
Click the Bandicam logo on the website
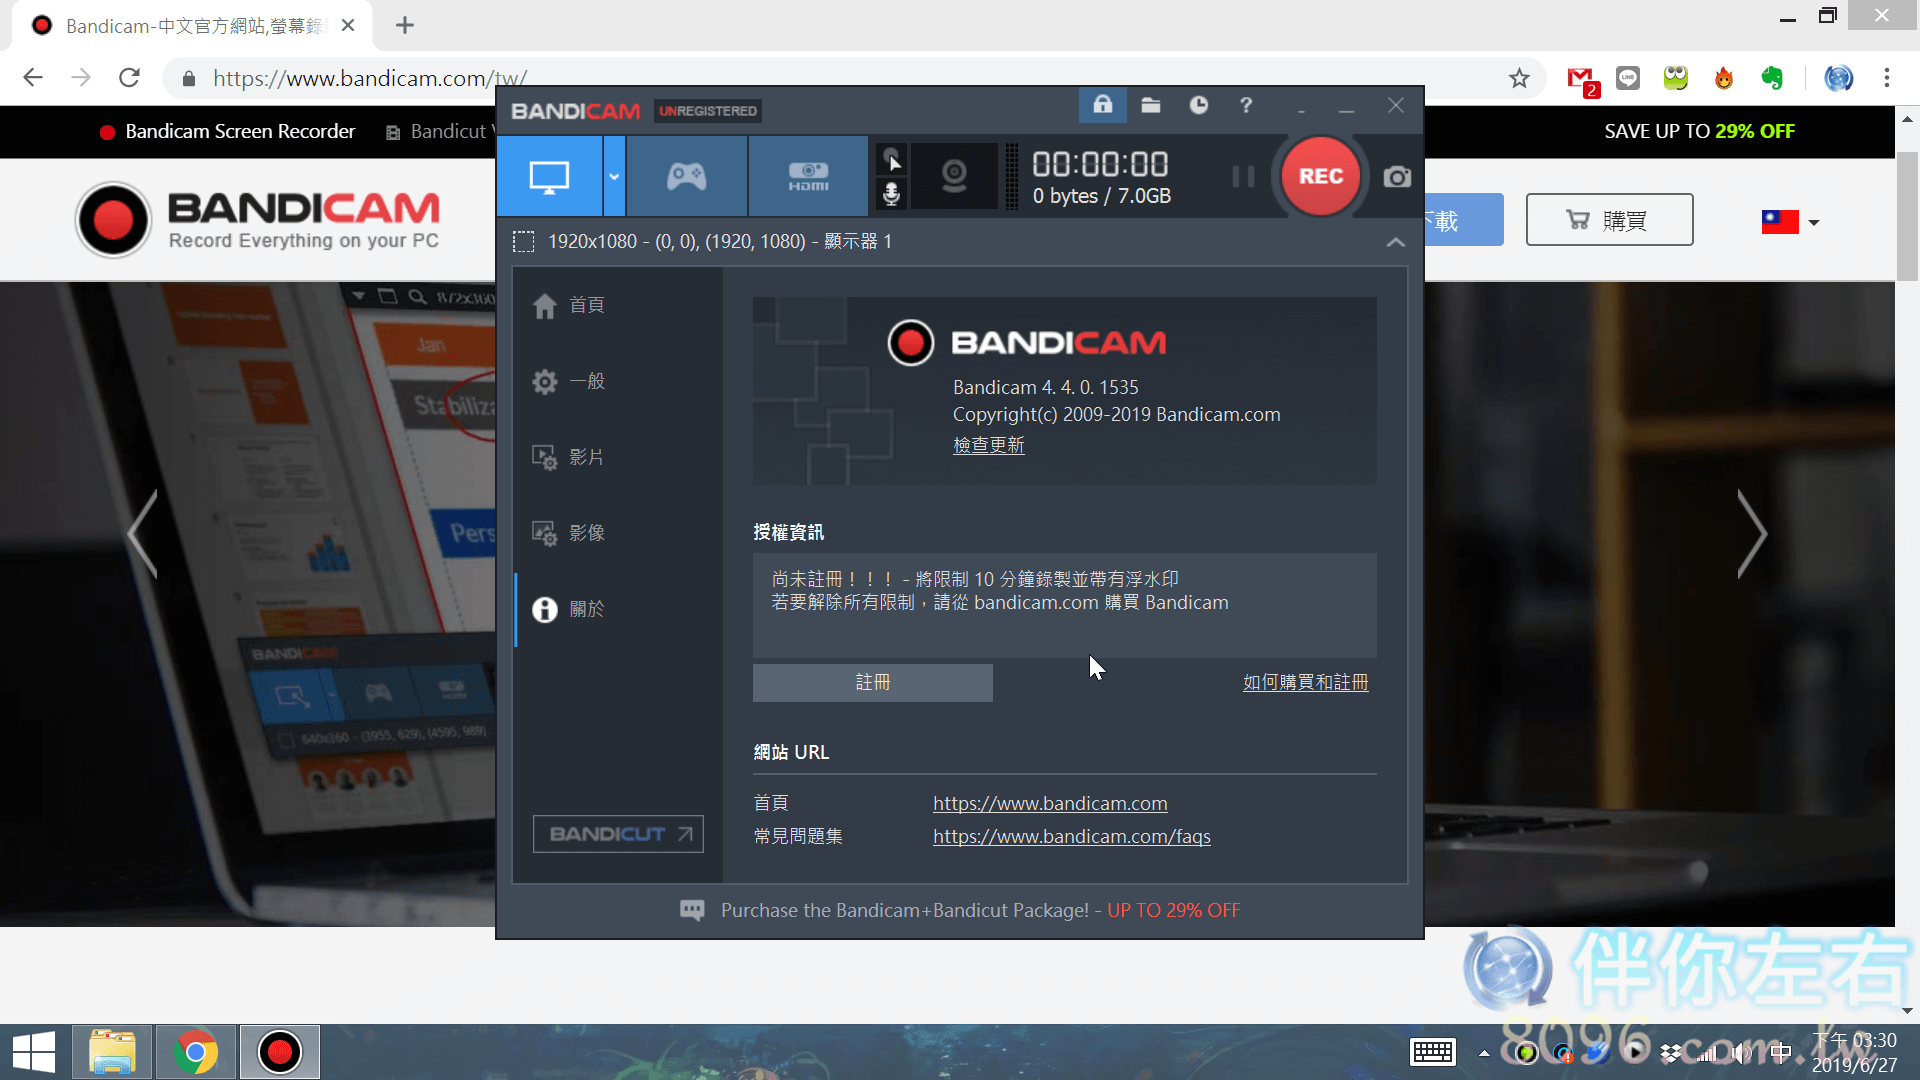point(258,220)
